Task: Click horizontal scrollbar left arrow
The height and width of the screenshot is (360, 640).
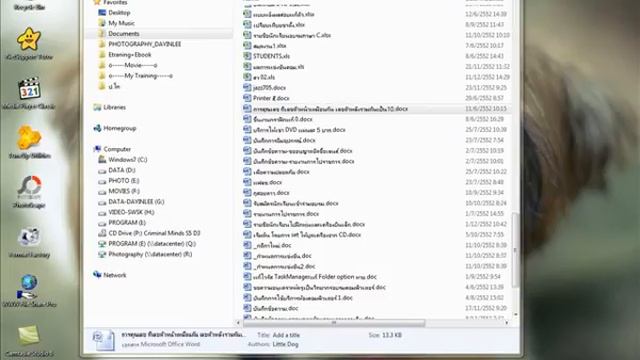Action: 238,323
